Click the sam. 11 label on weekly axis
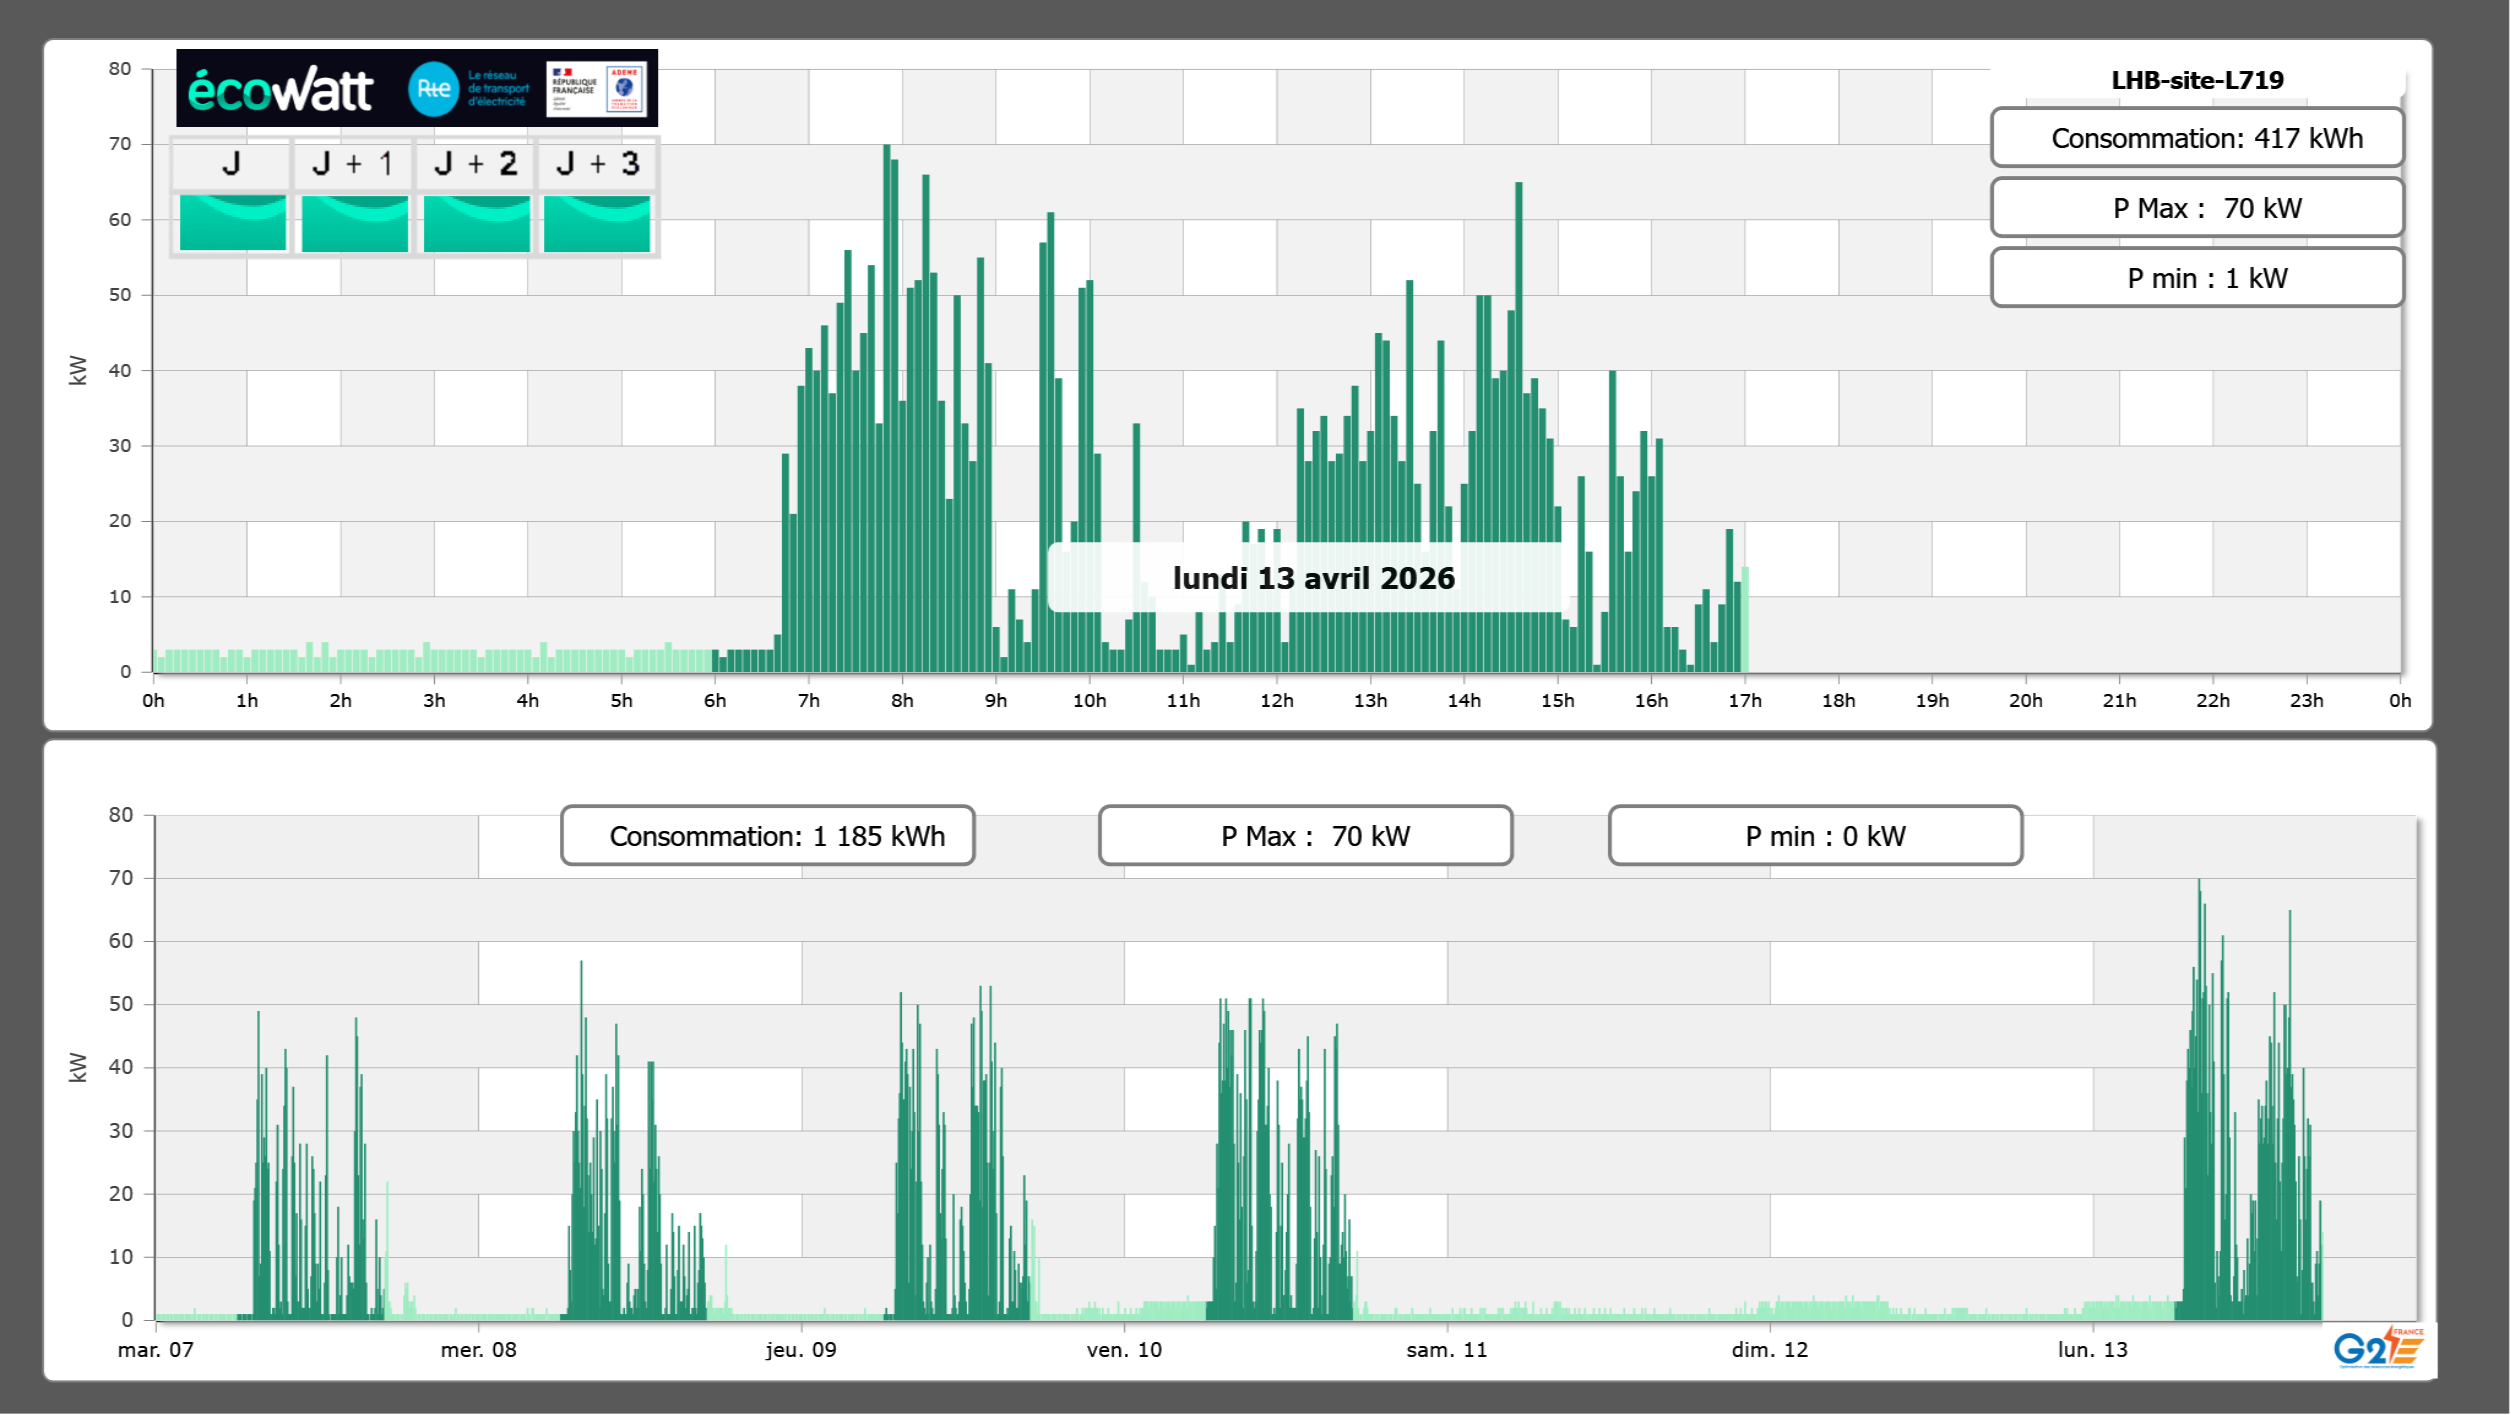Screen dimensions: 2511x1415 coord(1446,1350)
